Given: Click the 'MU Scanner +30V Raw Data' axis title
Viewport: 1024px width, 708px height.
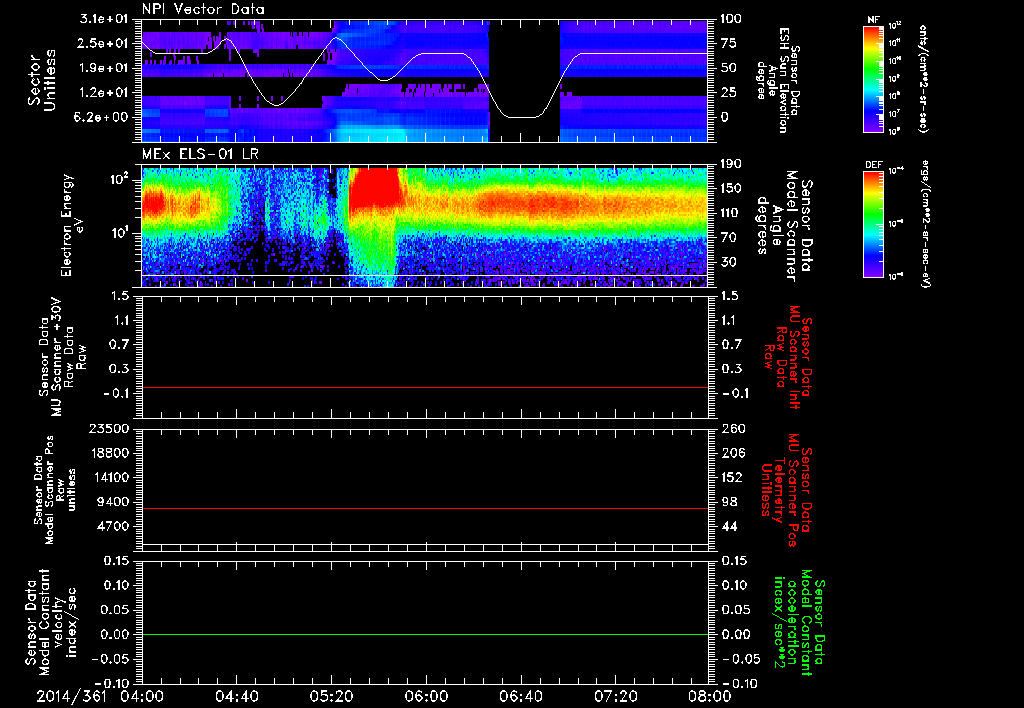Looking at the screenshot, I should click(61, 357).
